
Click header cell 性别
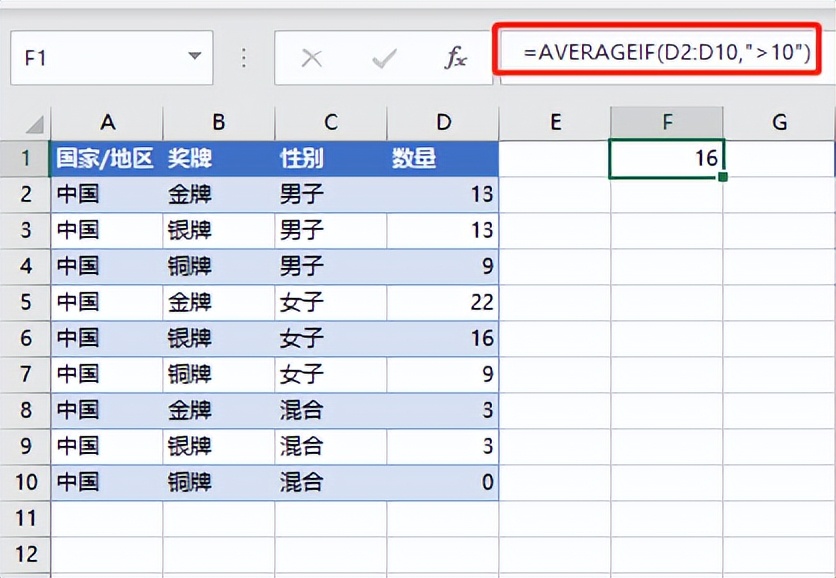coord(331,158)
